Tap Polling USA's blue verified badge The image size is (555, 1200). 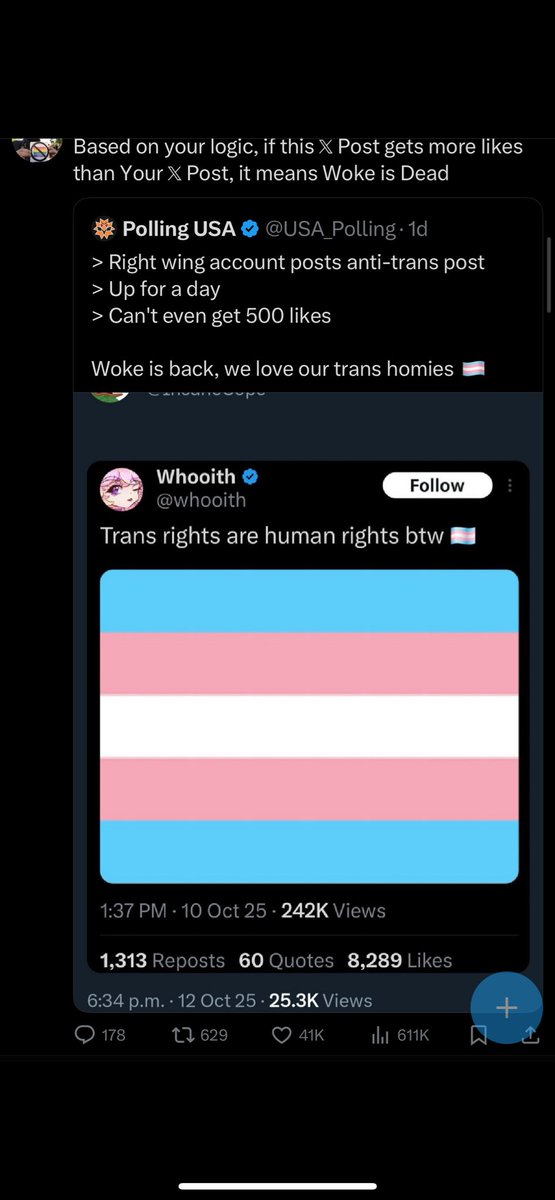(250, 229)
